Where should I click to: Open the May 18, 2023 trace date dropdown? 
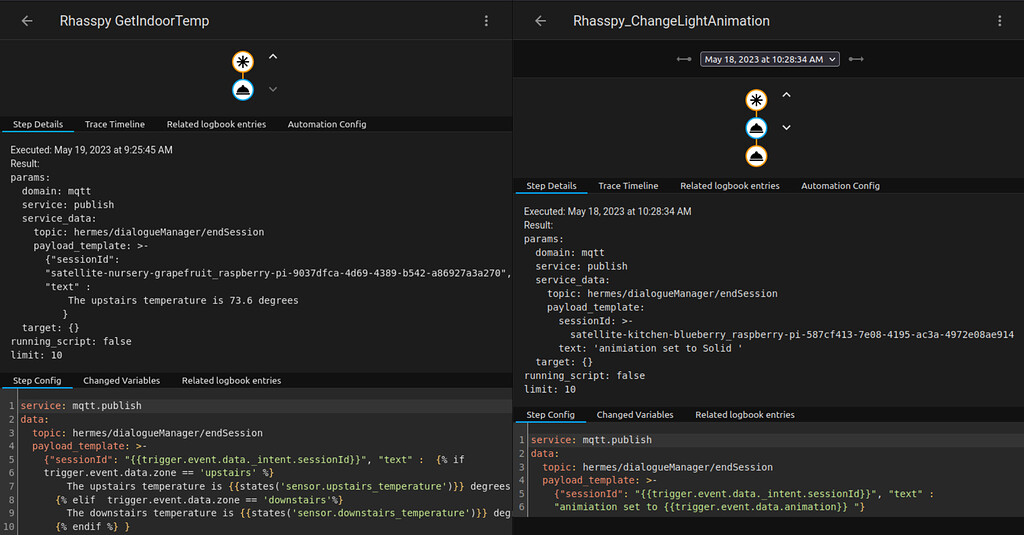coord(769,60)
